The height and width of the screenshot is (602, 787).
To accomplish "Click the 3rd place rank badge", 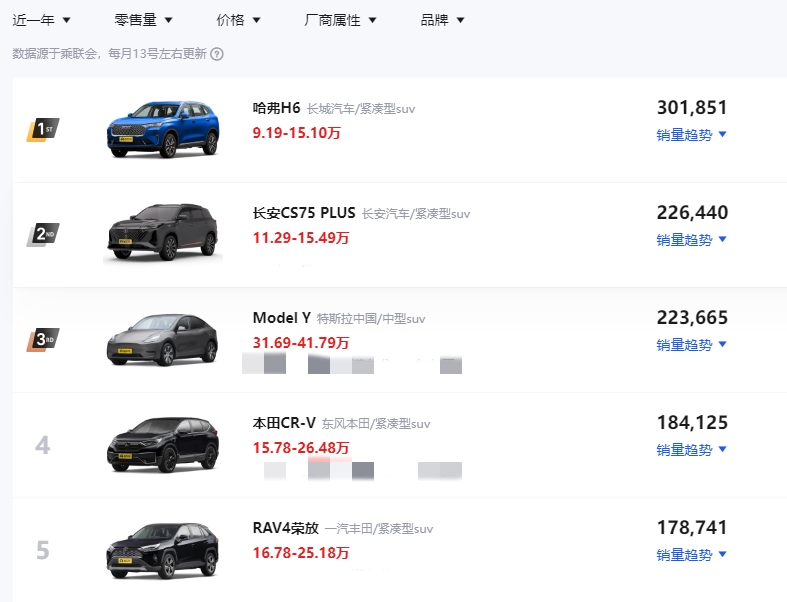I will click(x=42, y=340).
